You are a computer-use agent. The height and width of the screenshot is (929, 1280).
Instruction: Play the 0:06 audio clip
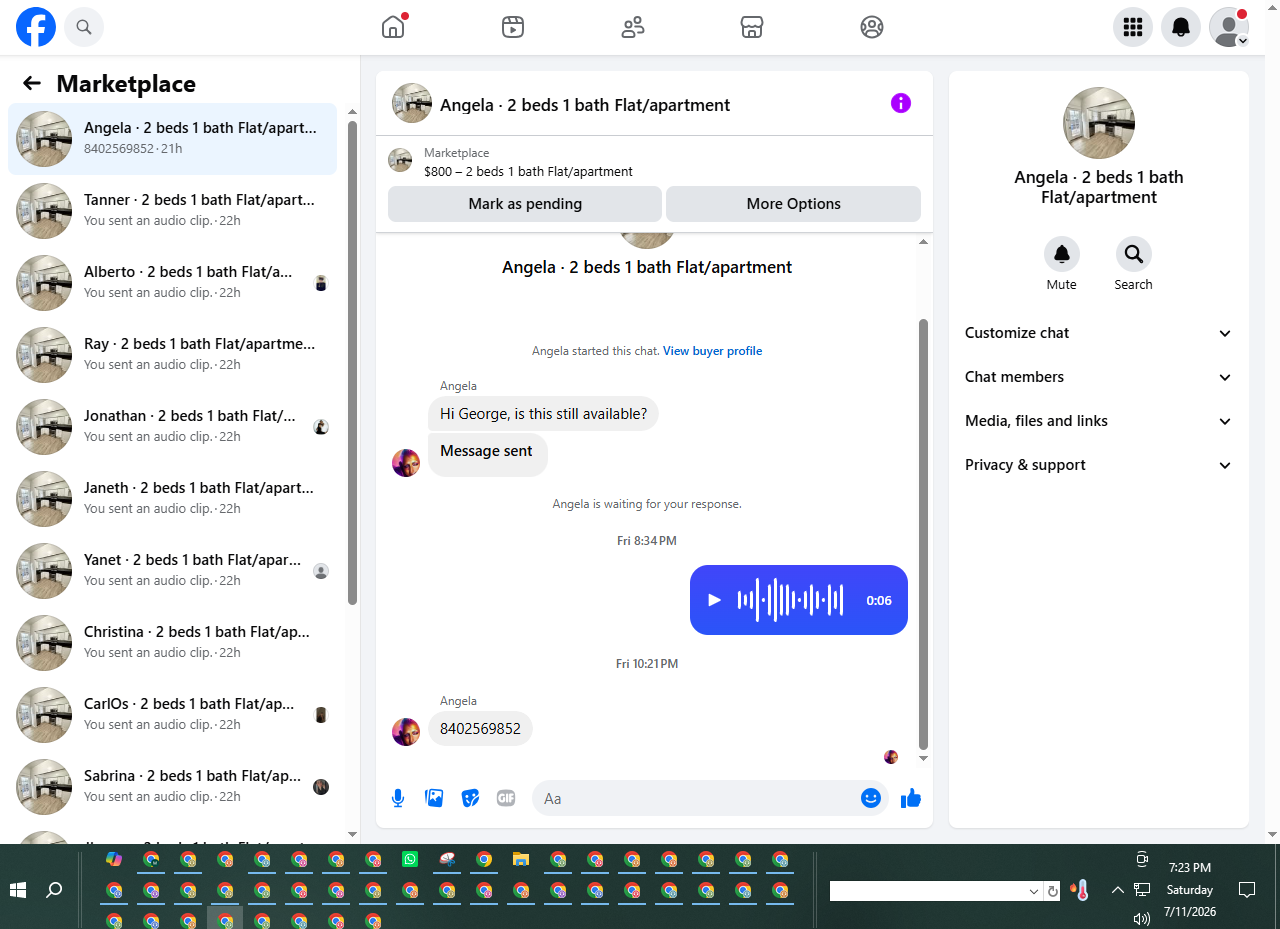click(x=714, y=600)
